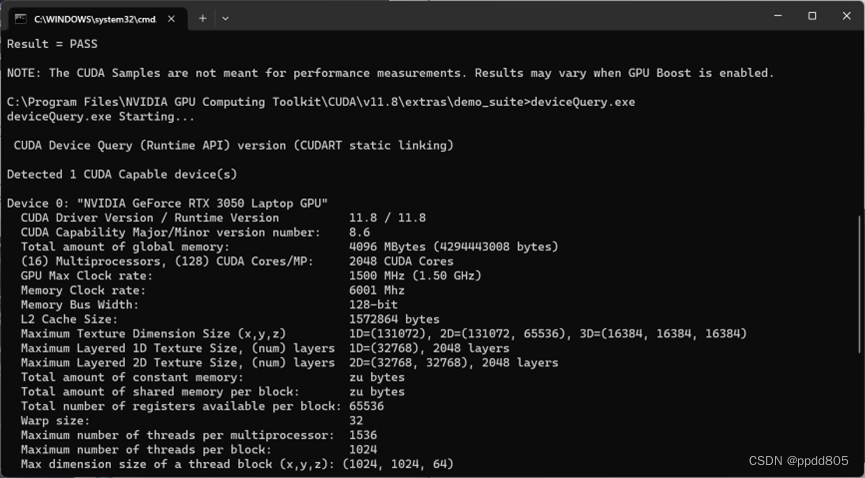Screen dimensions: 865x478
Task: Click 'Total amount of constant memory' label
Action: (x=132, y=377)
